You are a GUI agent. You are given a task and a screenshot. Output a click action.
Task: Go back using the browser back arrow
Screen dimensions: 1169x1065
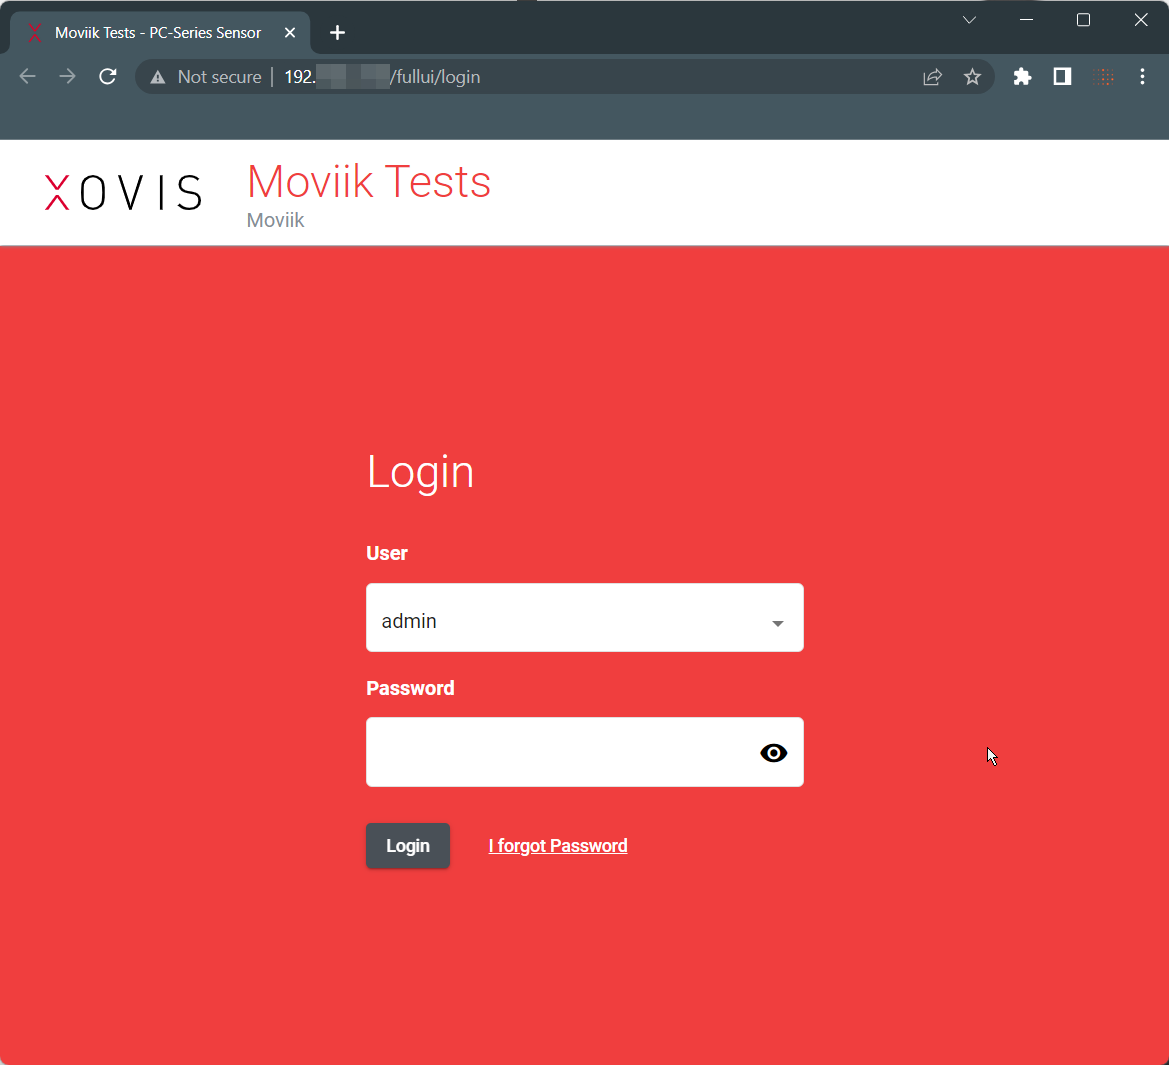coord(28,77)
